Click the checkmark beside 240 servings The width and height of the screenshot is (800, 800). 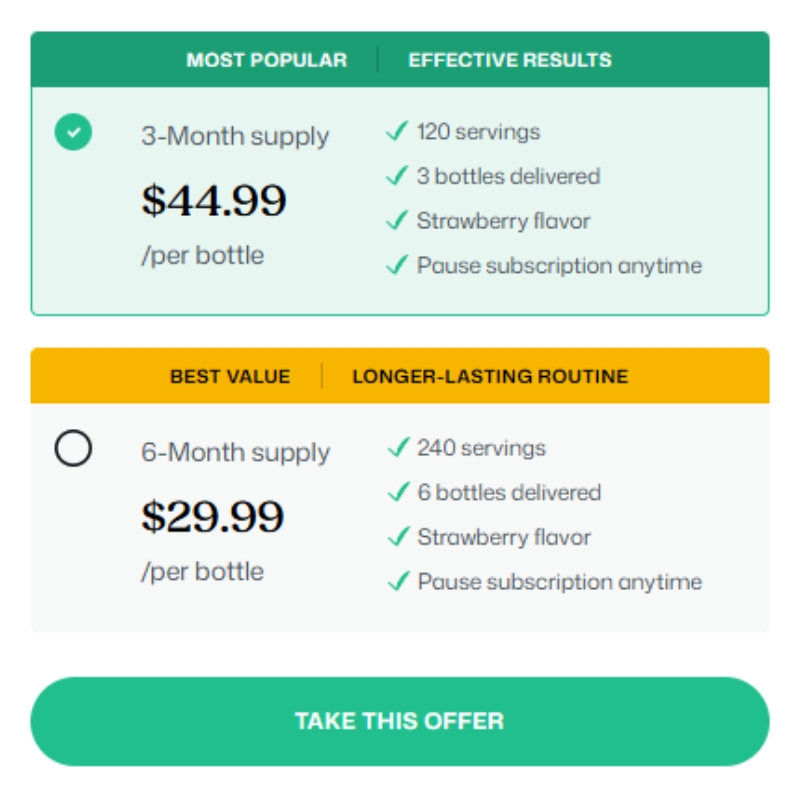pos(398,448)
